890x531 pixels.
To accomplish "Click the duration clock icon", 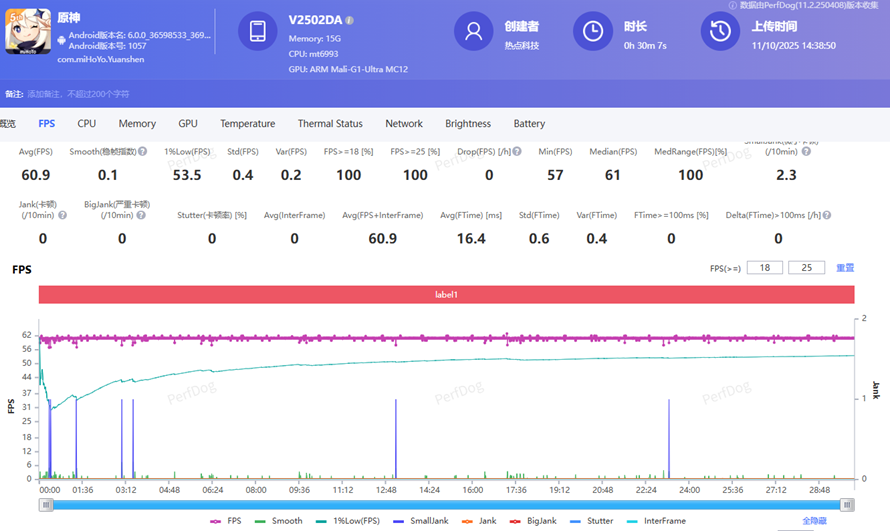I will coord(593,31).
